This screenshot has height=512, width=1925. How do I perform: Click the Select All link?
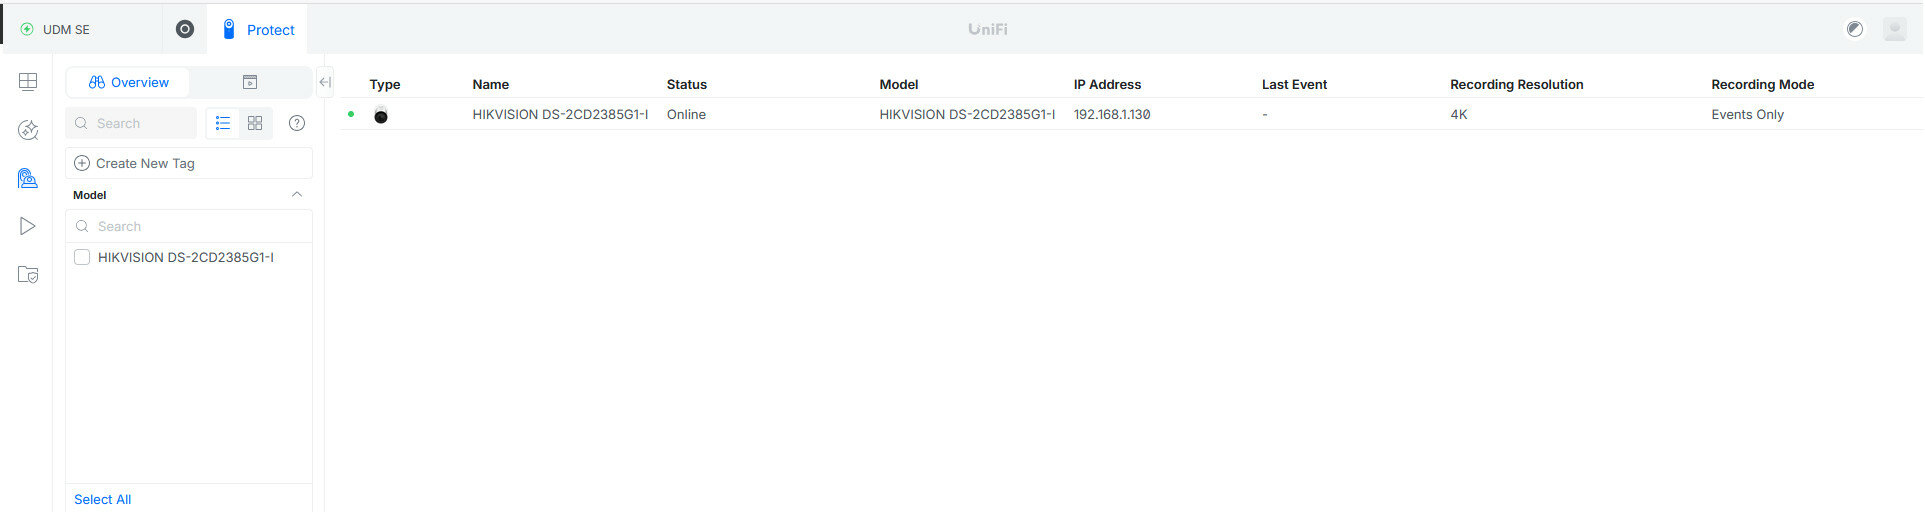(102, 499)
